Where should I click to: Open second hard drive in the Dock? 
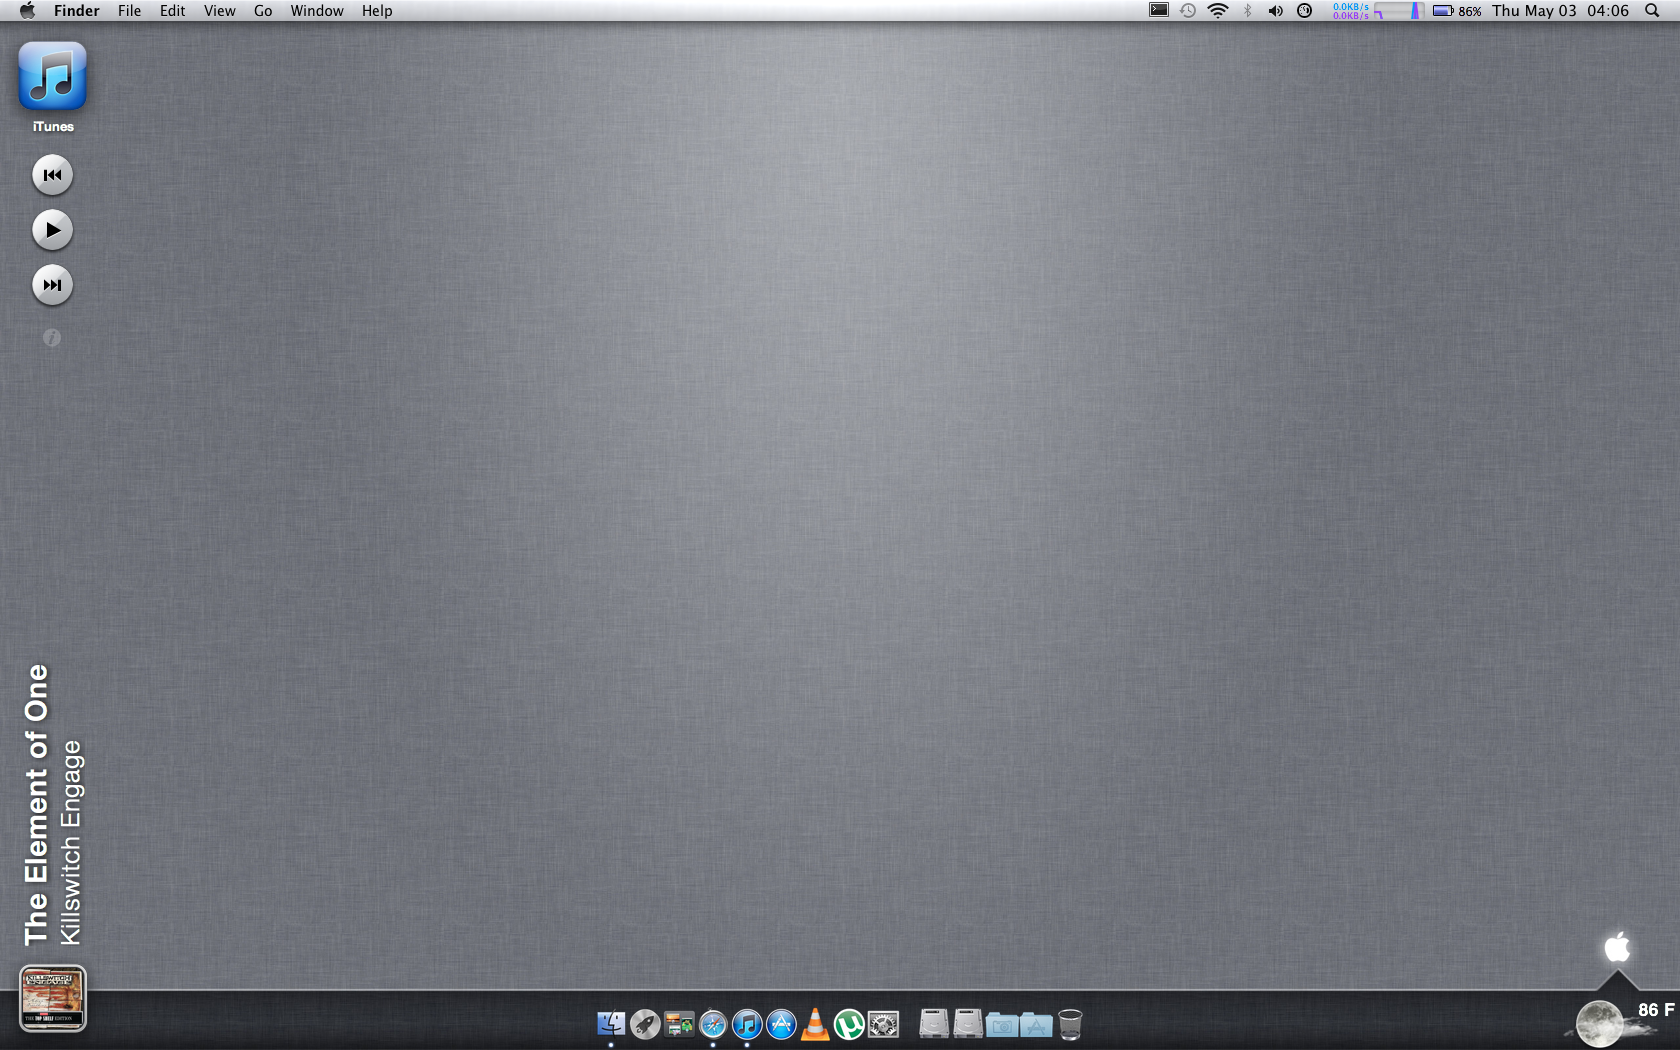pos(968,1024)
